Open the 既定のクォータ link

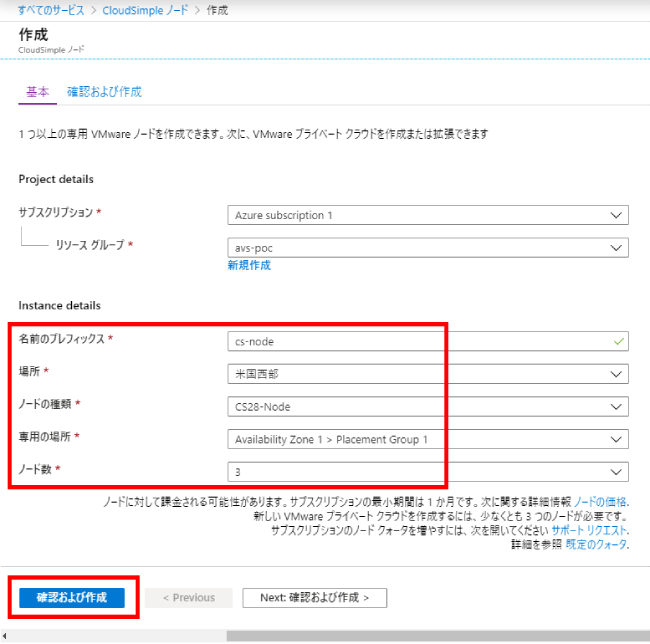(596, 544)
